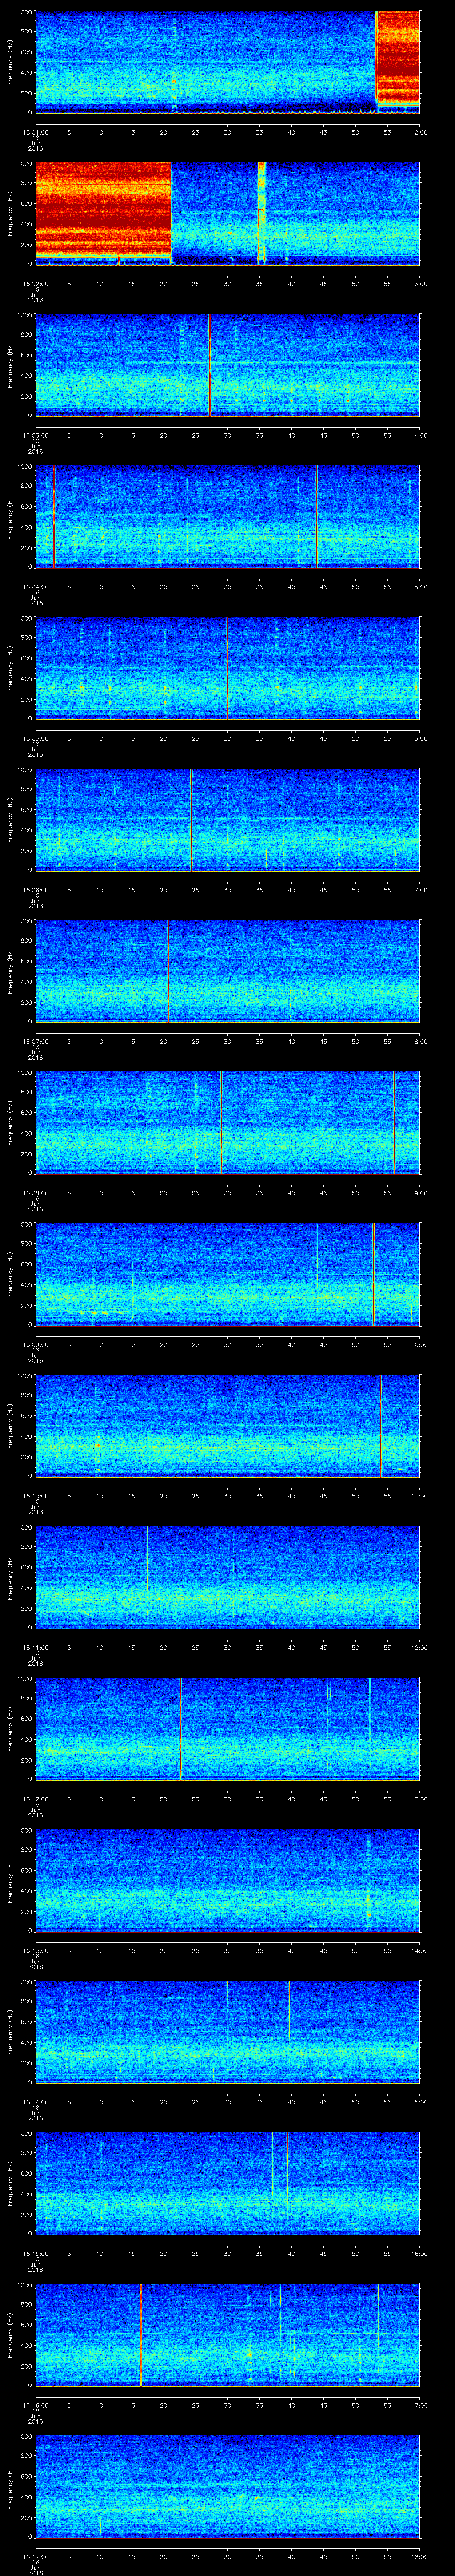Click the red vertical line in the 15:12:00 spectrogram
Viewport: 455px width, 2576px height.
point(180,1729)
